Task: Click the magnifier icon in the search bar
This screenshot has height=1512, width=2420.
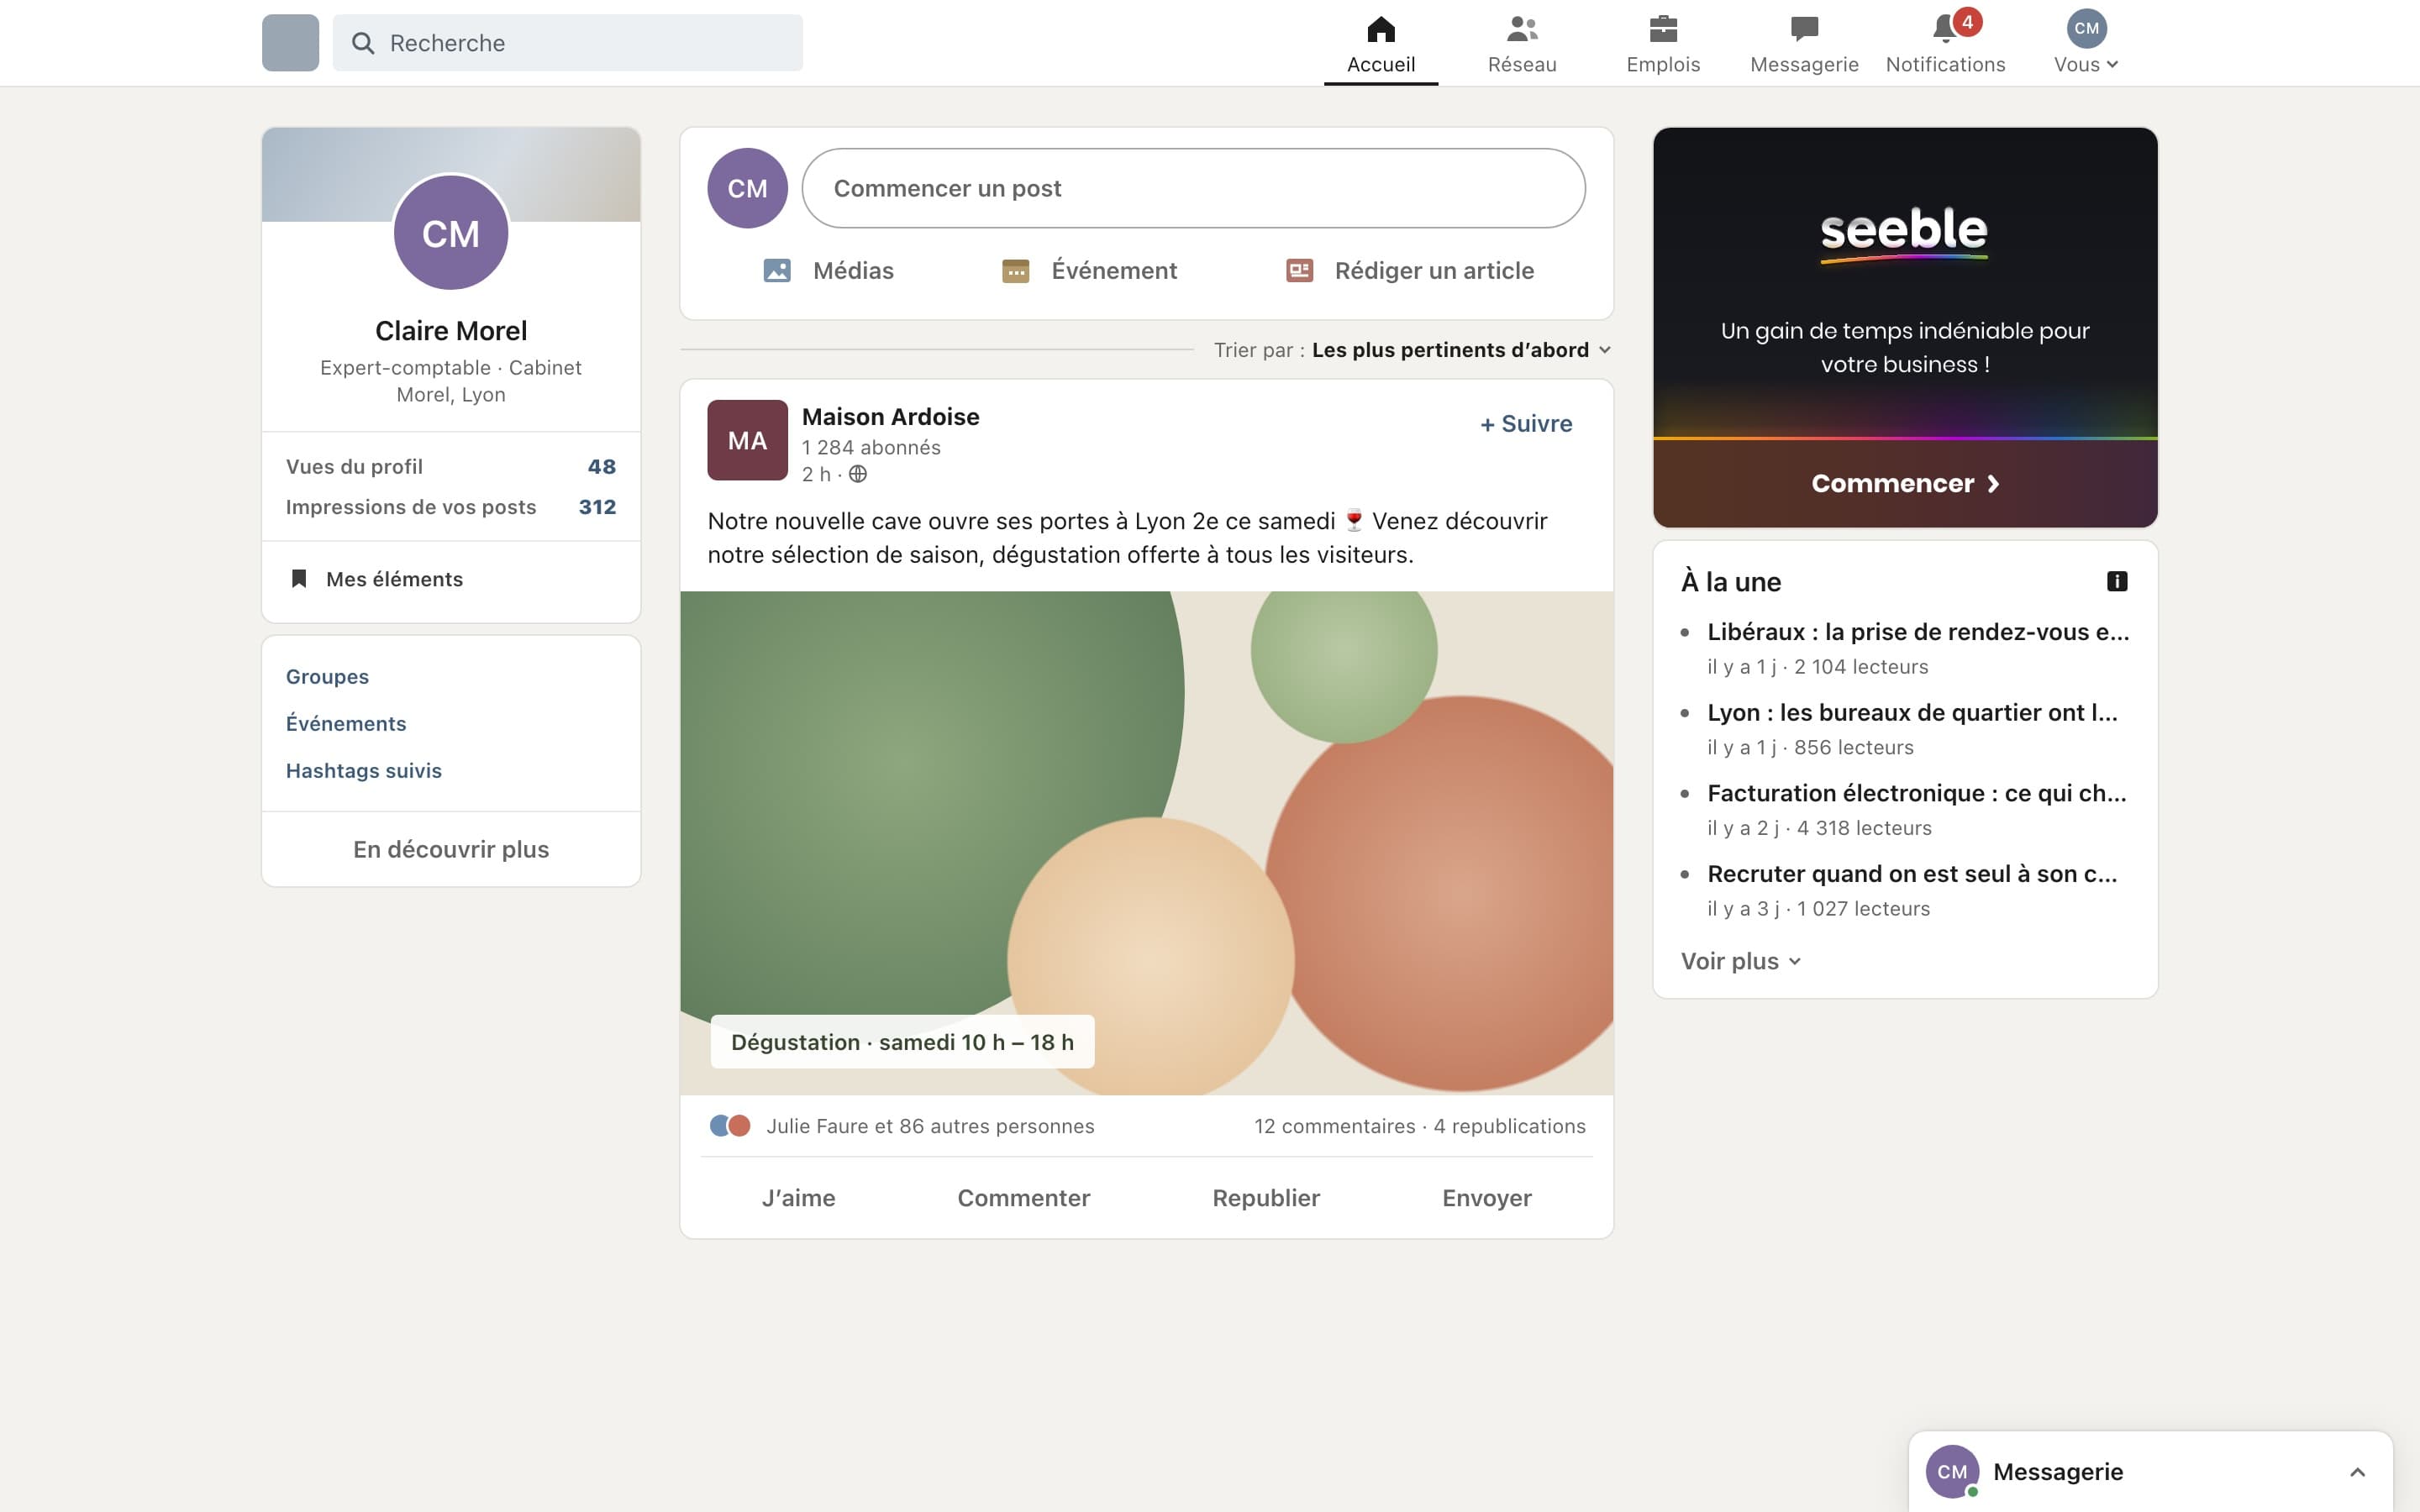Action: [x=363, y=43]
